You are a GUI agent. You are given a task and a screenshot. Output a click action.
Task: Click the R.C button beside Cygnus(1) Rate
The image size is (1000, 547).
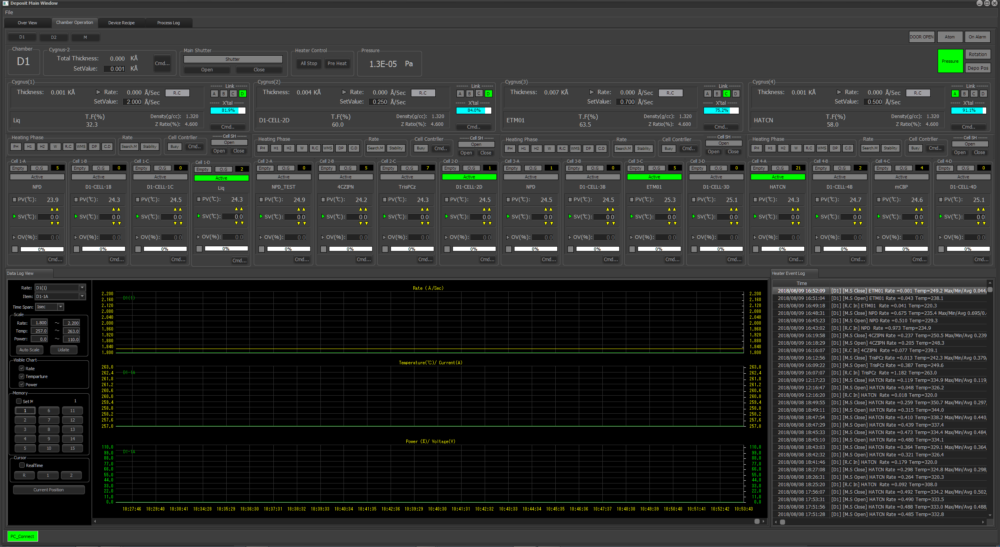click(x=177, y=93)
